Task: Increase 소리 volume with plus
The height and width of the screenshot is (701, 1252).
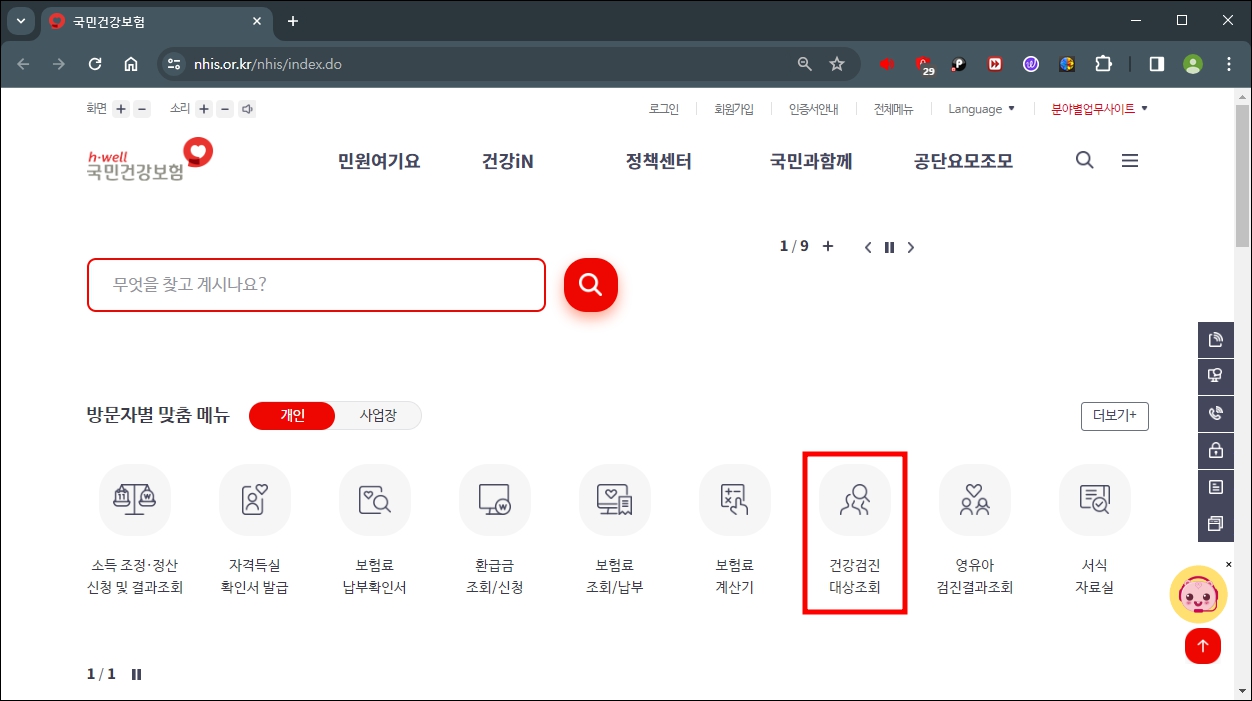Action: click(x=204, y=109)
